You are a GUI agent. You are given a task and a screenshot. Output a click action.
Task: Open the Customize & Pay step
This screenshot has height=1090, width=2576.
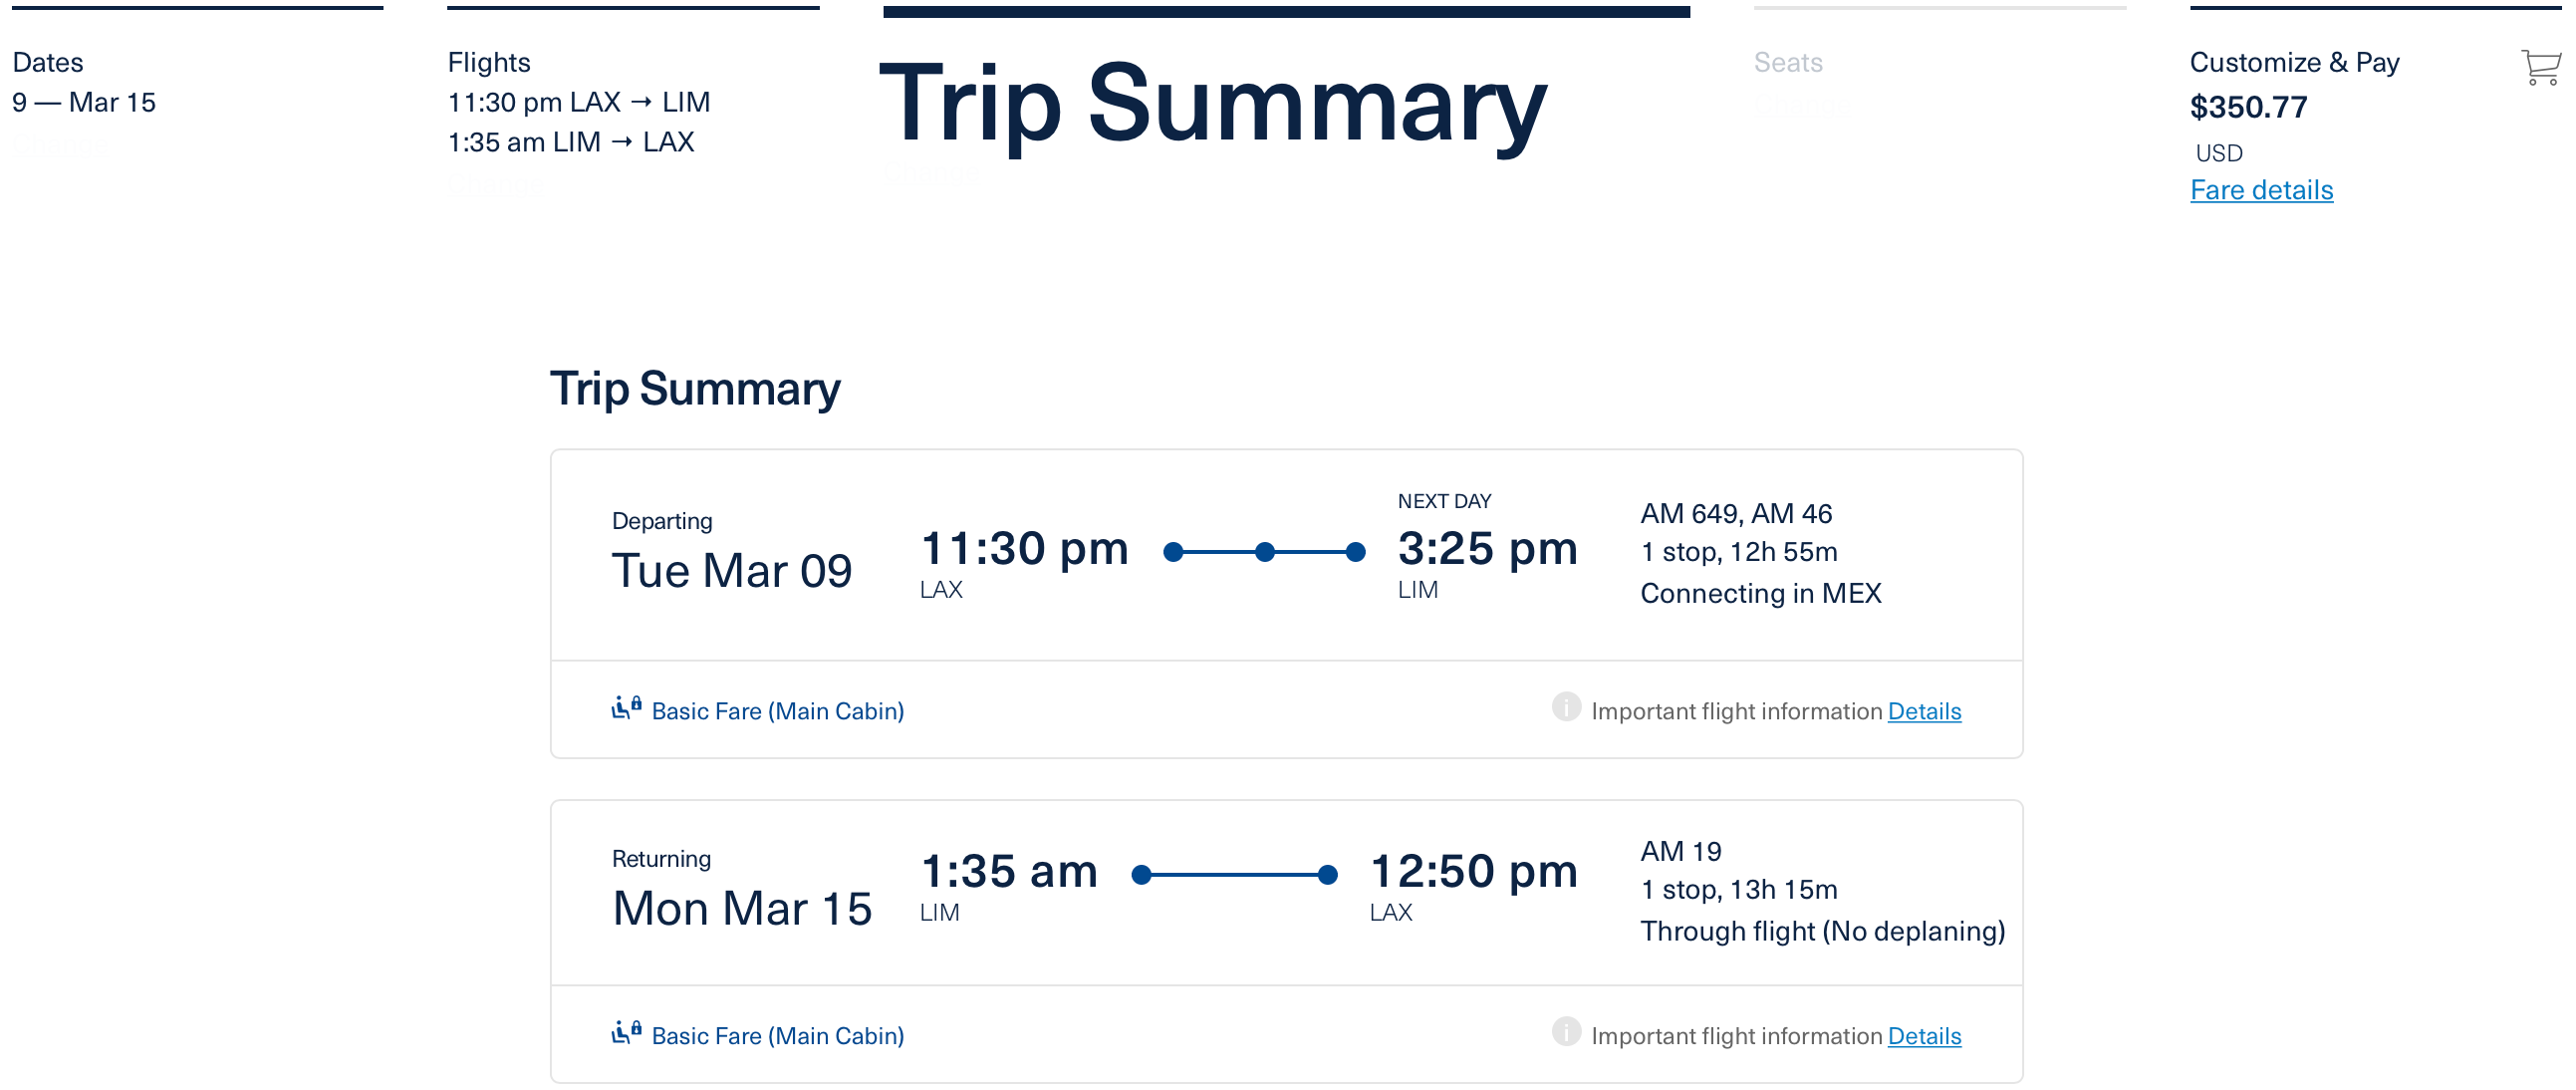[2294, 63]
